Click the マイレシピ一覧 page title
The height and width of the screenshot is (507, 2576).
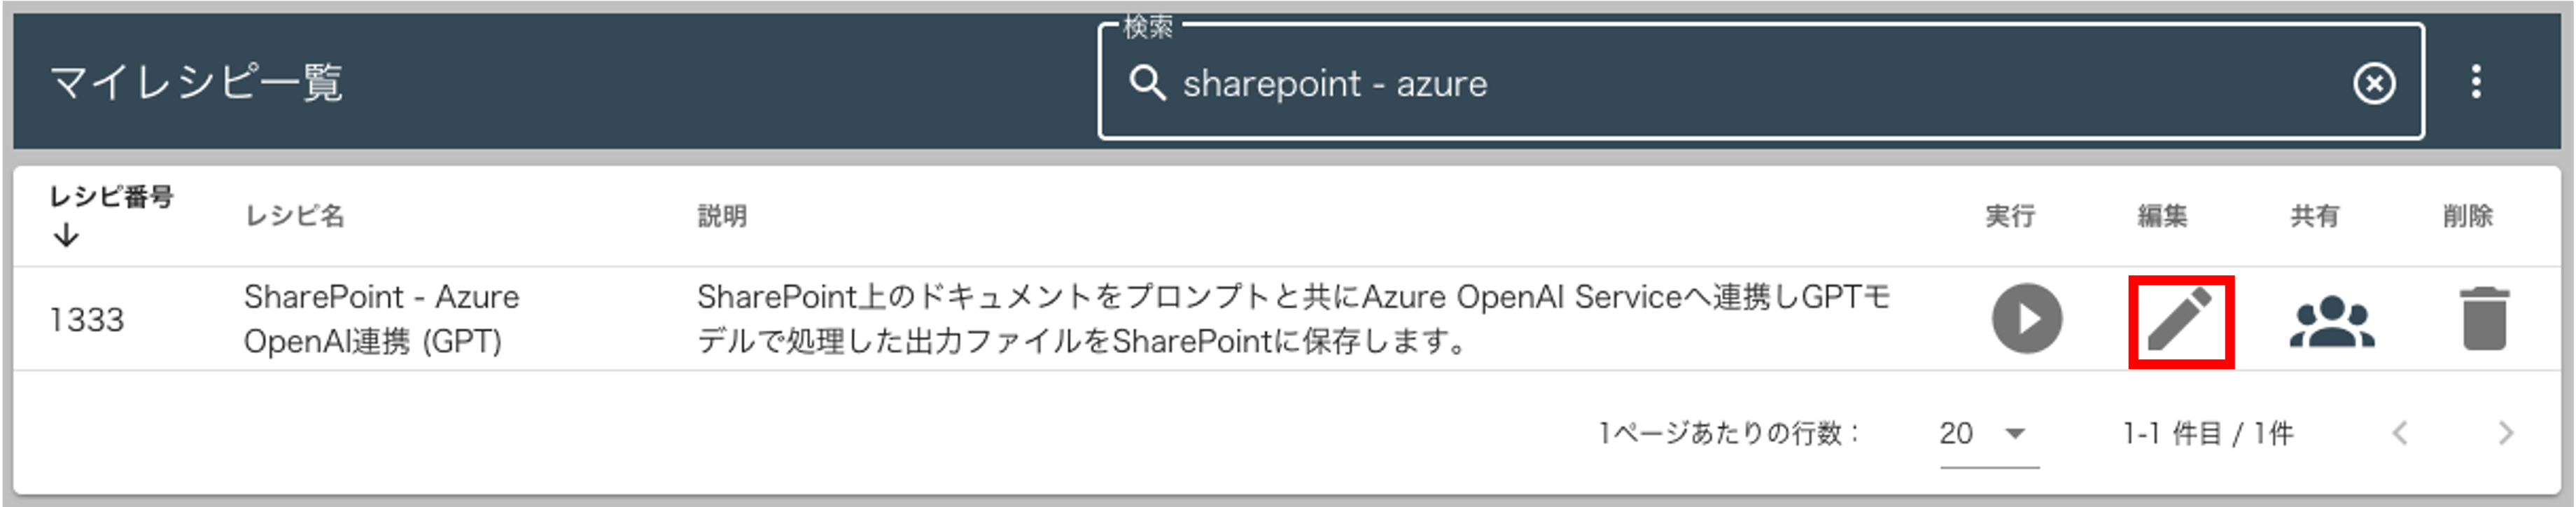pos(196,82)
